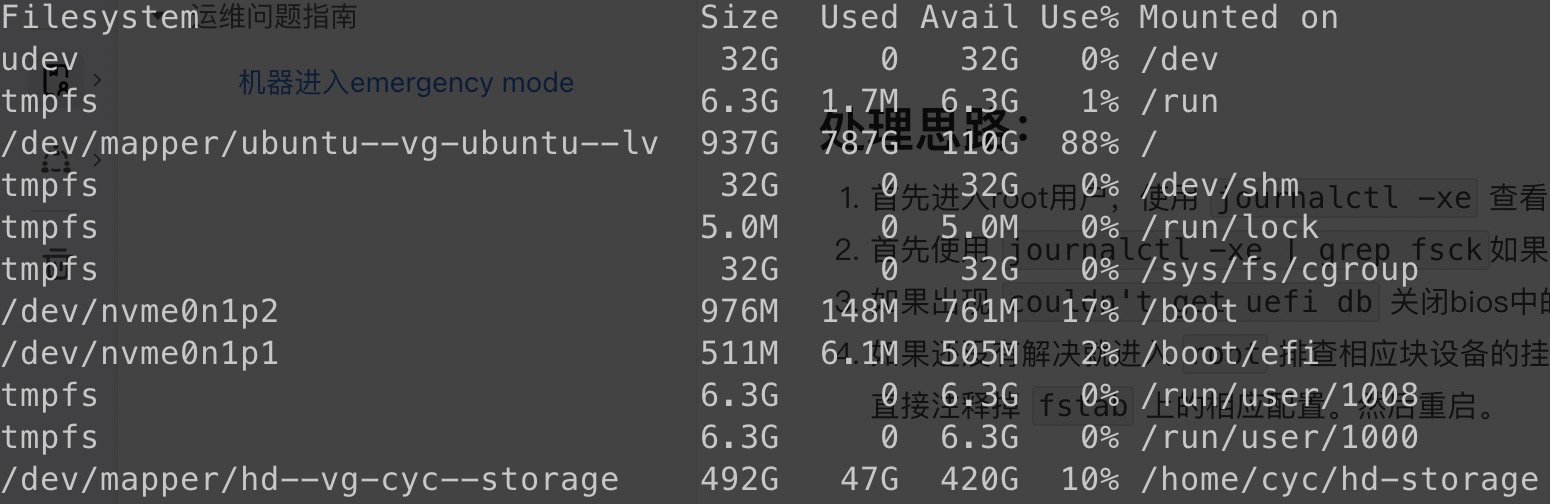Click the /home/cyc/hd-storage mount path
The height and width of the screenshot is (504, 1550).
pos(1338,479)
